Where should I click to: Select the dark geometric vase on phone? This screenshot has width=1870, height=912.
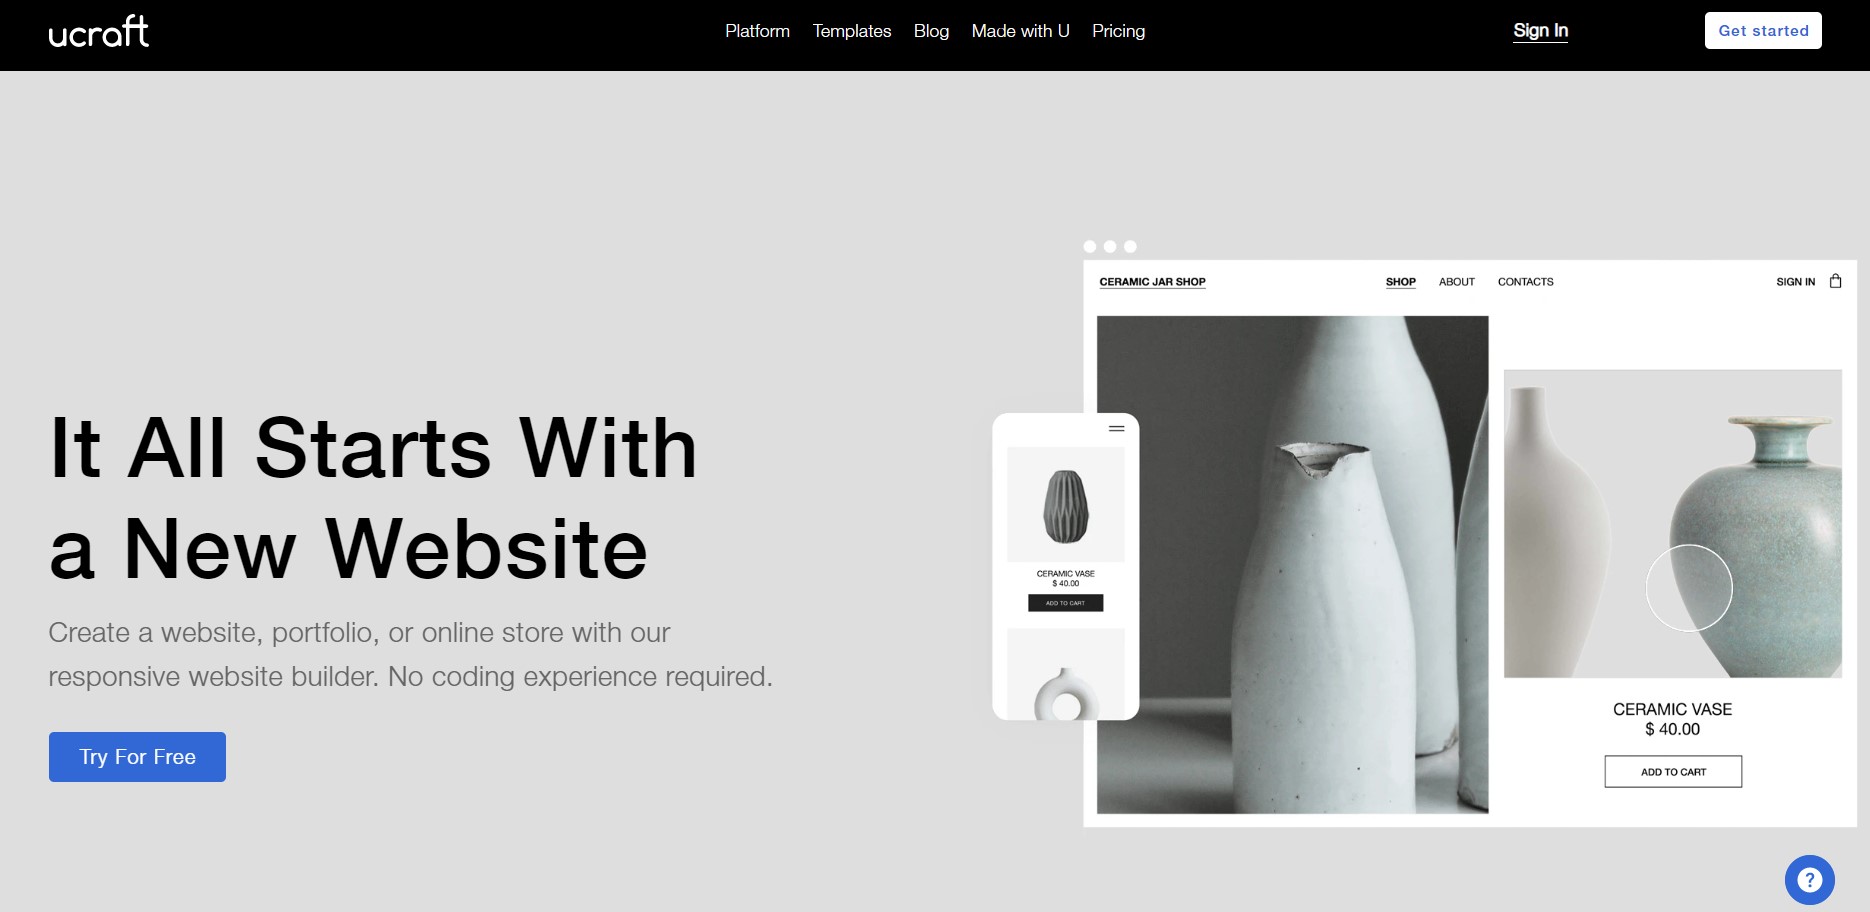pos(1066,506)
